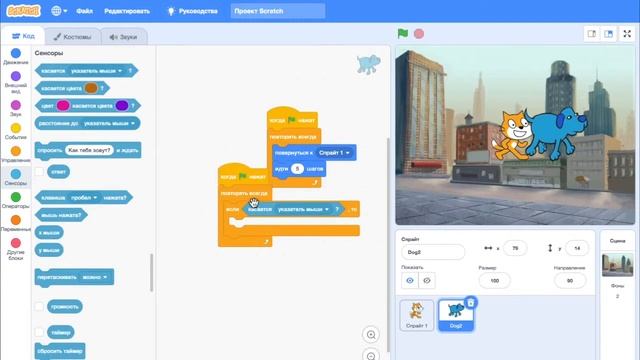
Task: Pick color in касается цвета block
Action: [91, 88]
